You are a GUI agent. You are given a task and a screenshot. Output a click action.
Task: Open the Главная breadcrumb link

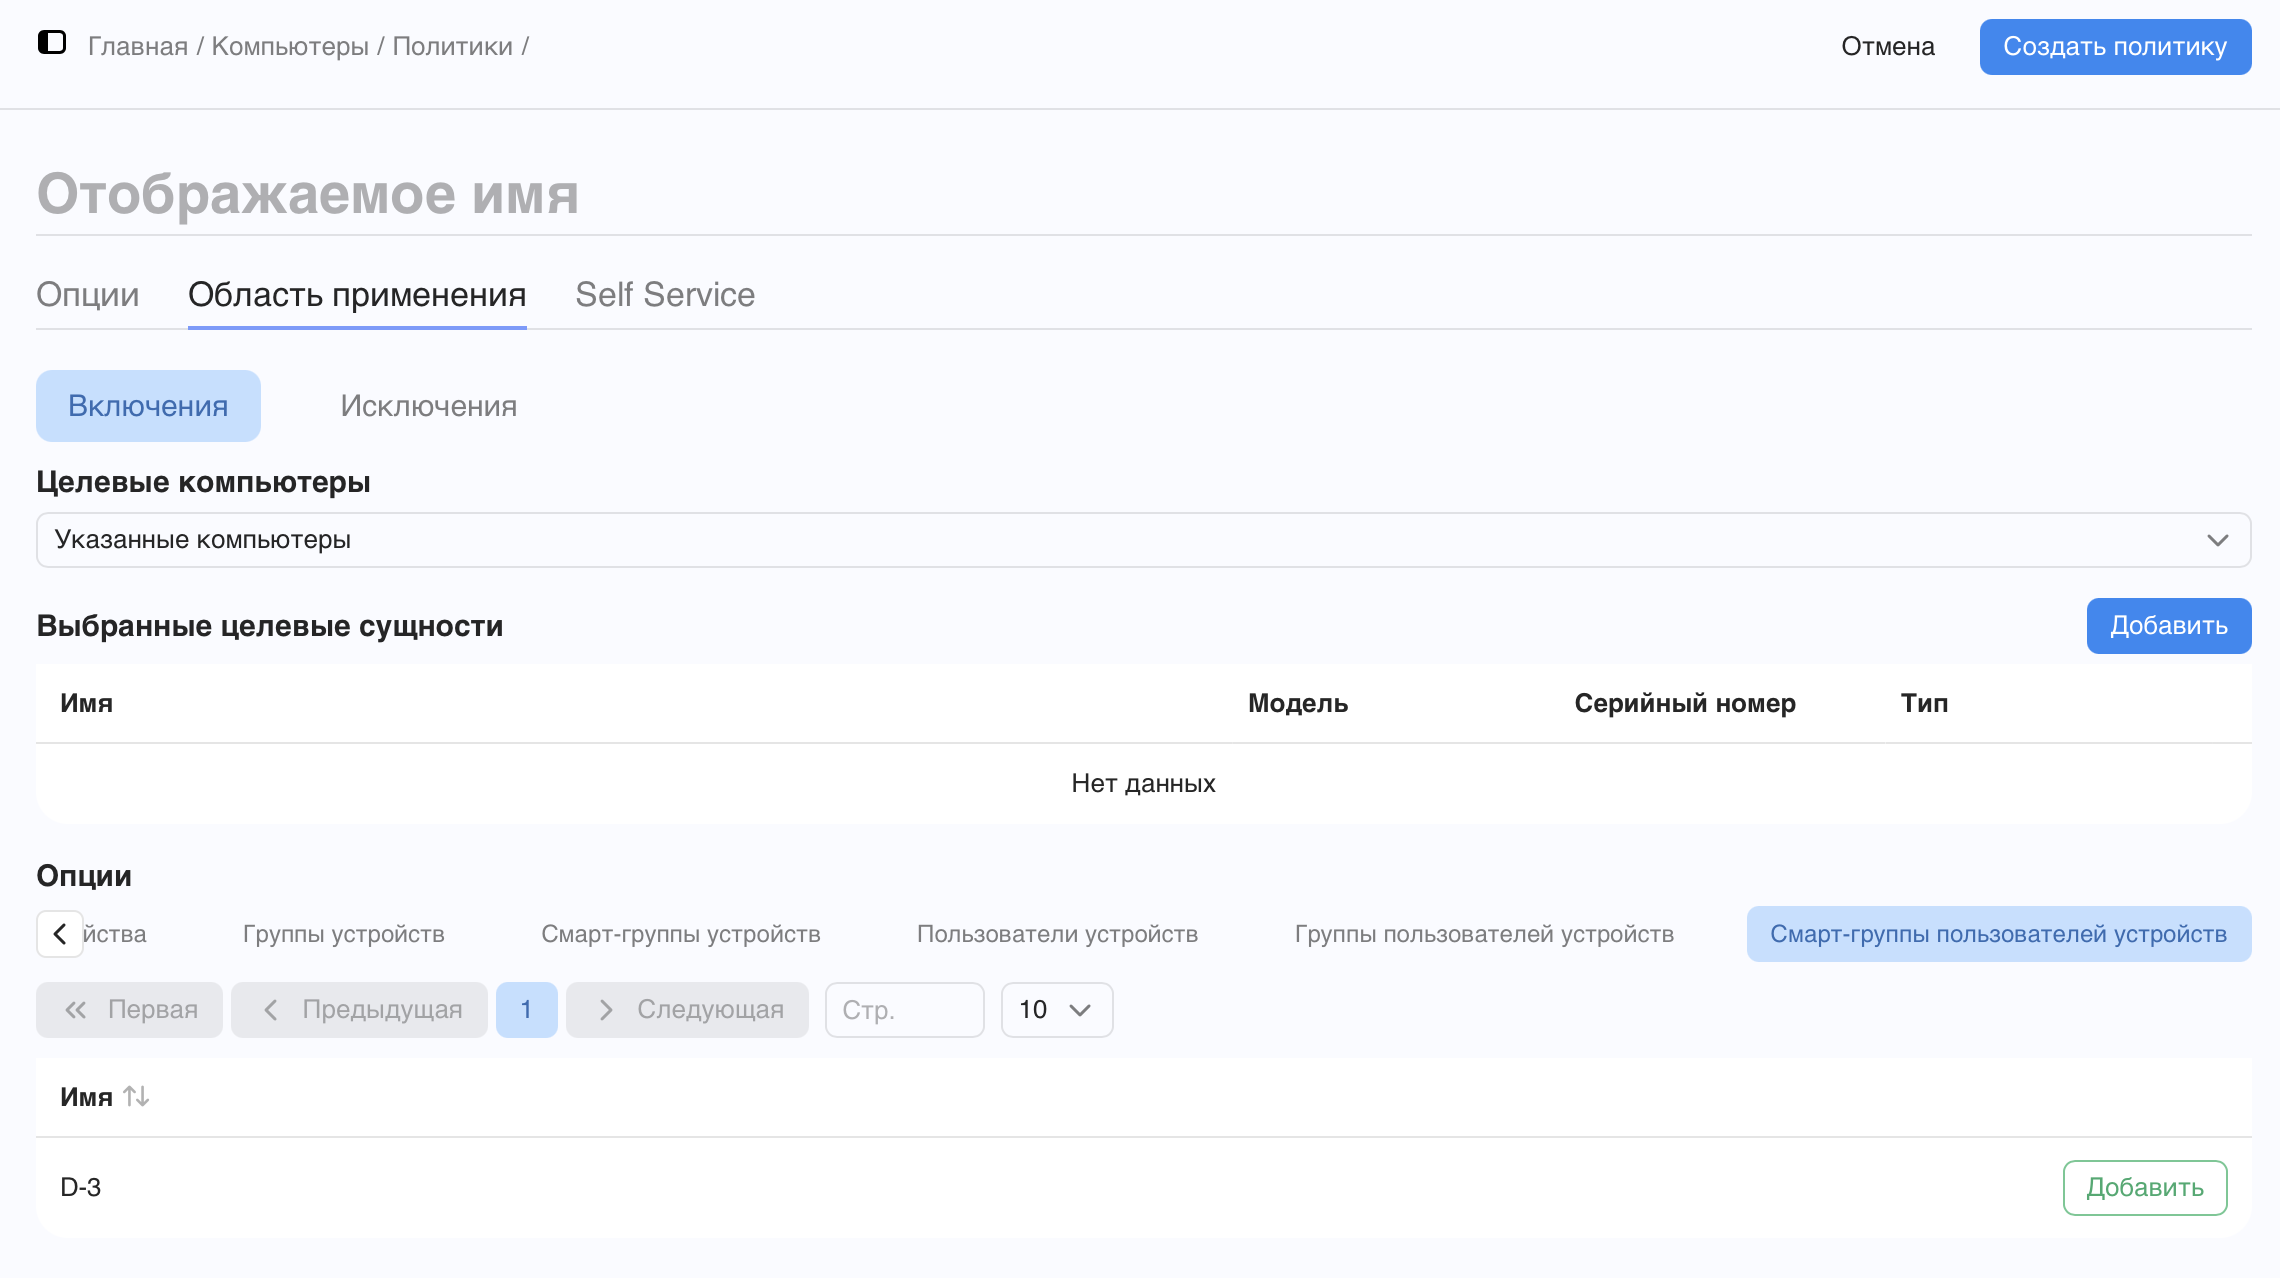pos(138,46)
